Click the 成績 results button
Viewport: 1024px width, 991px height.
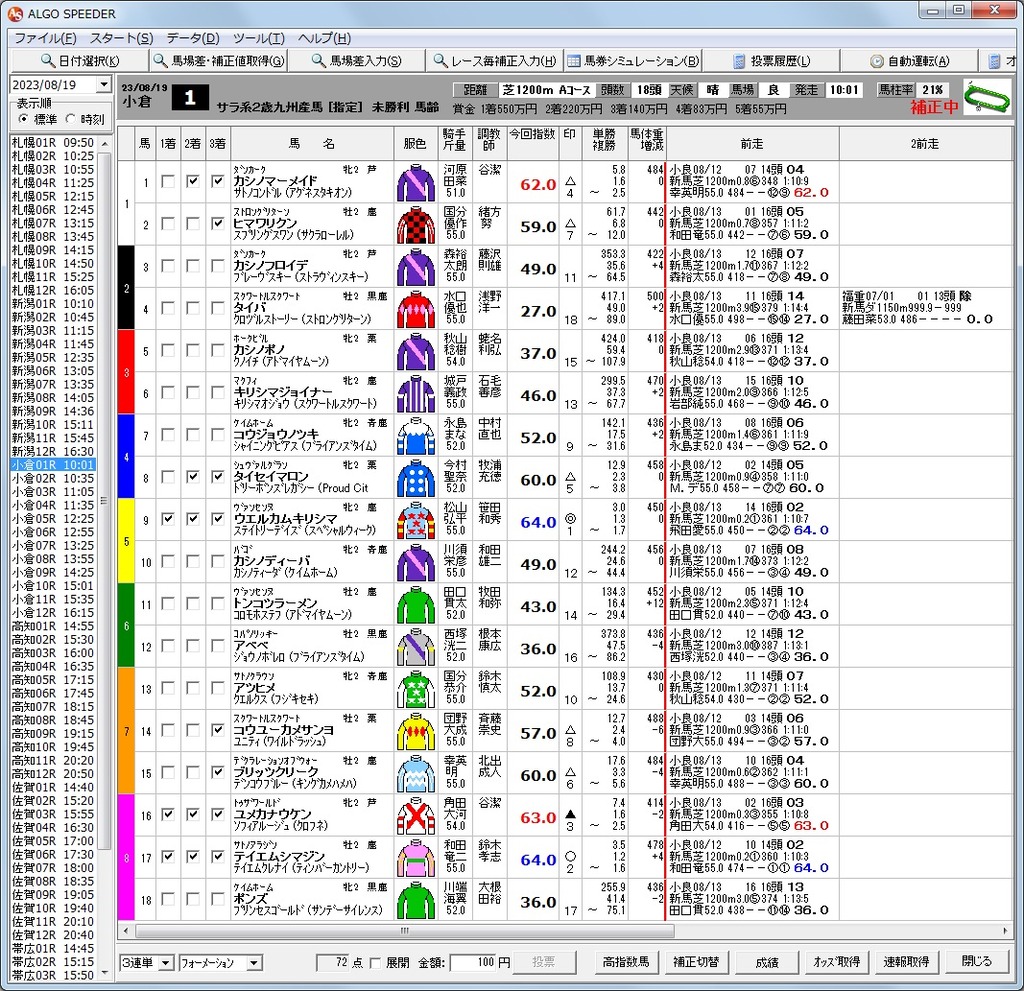pyautogui.click(x=767, y=962)
